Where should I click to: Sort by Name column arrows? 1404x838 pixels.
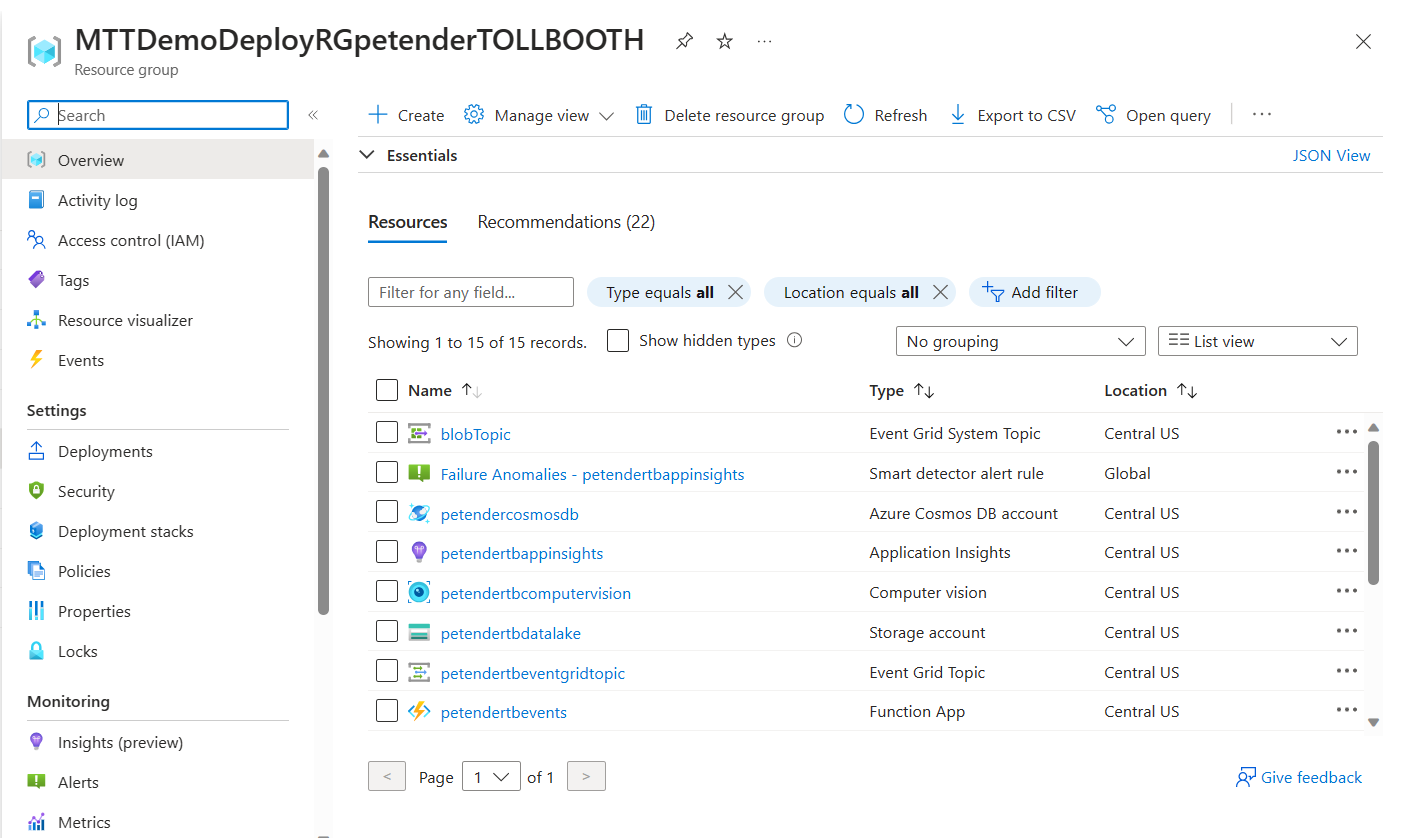[x=472, y=391]
